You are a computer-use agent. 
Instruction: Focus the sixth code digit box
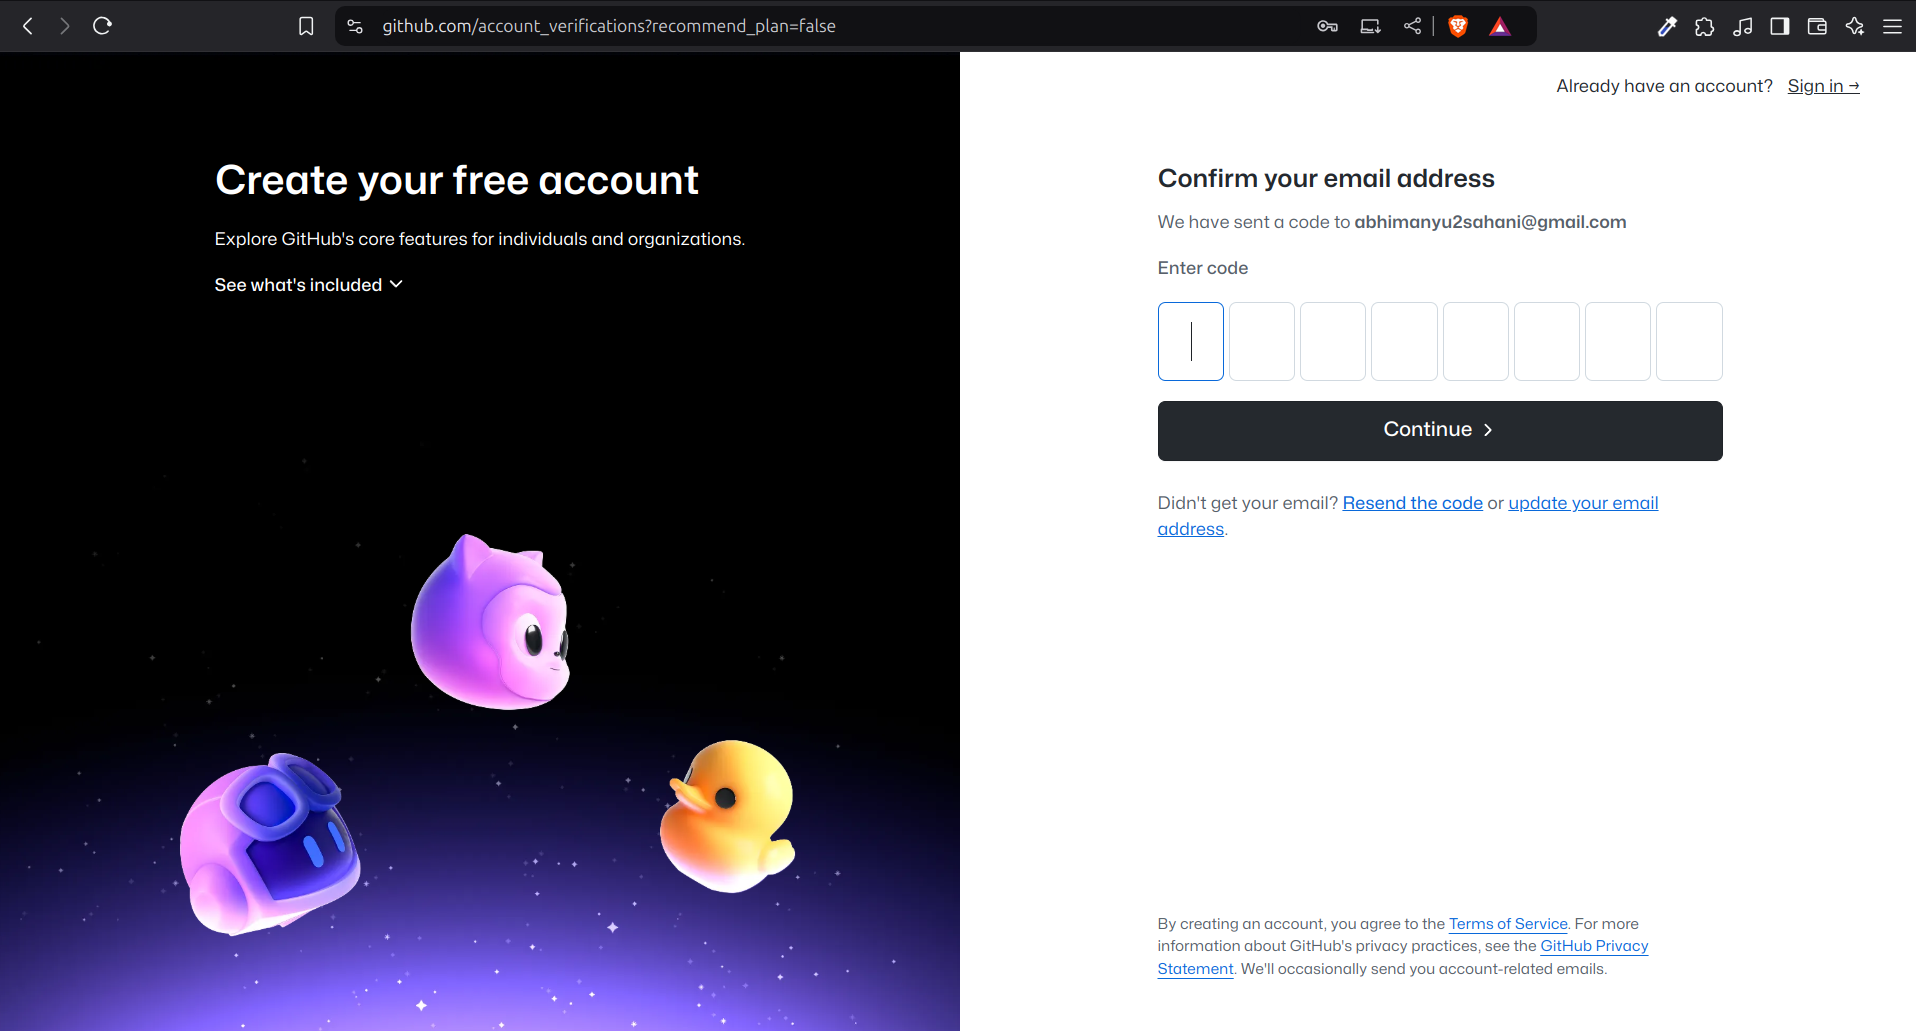[1546, 341]
